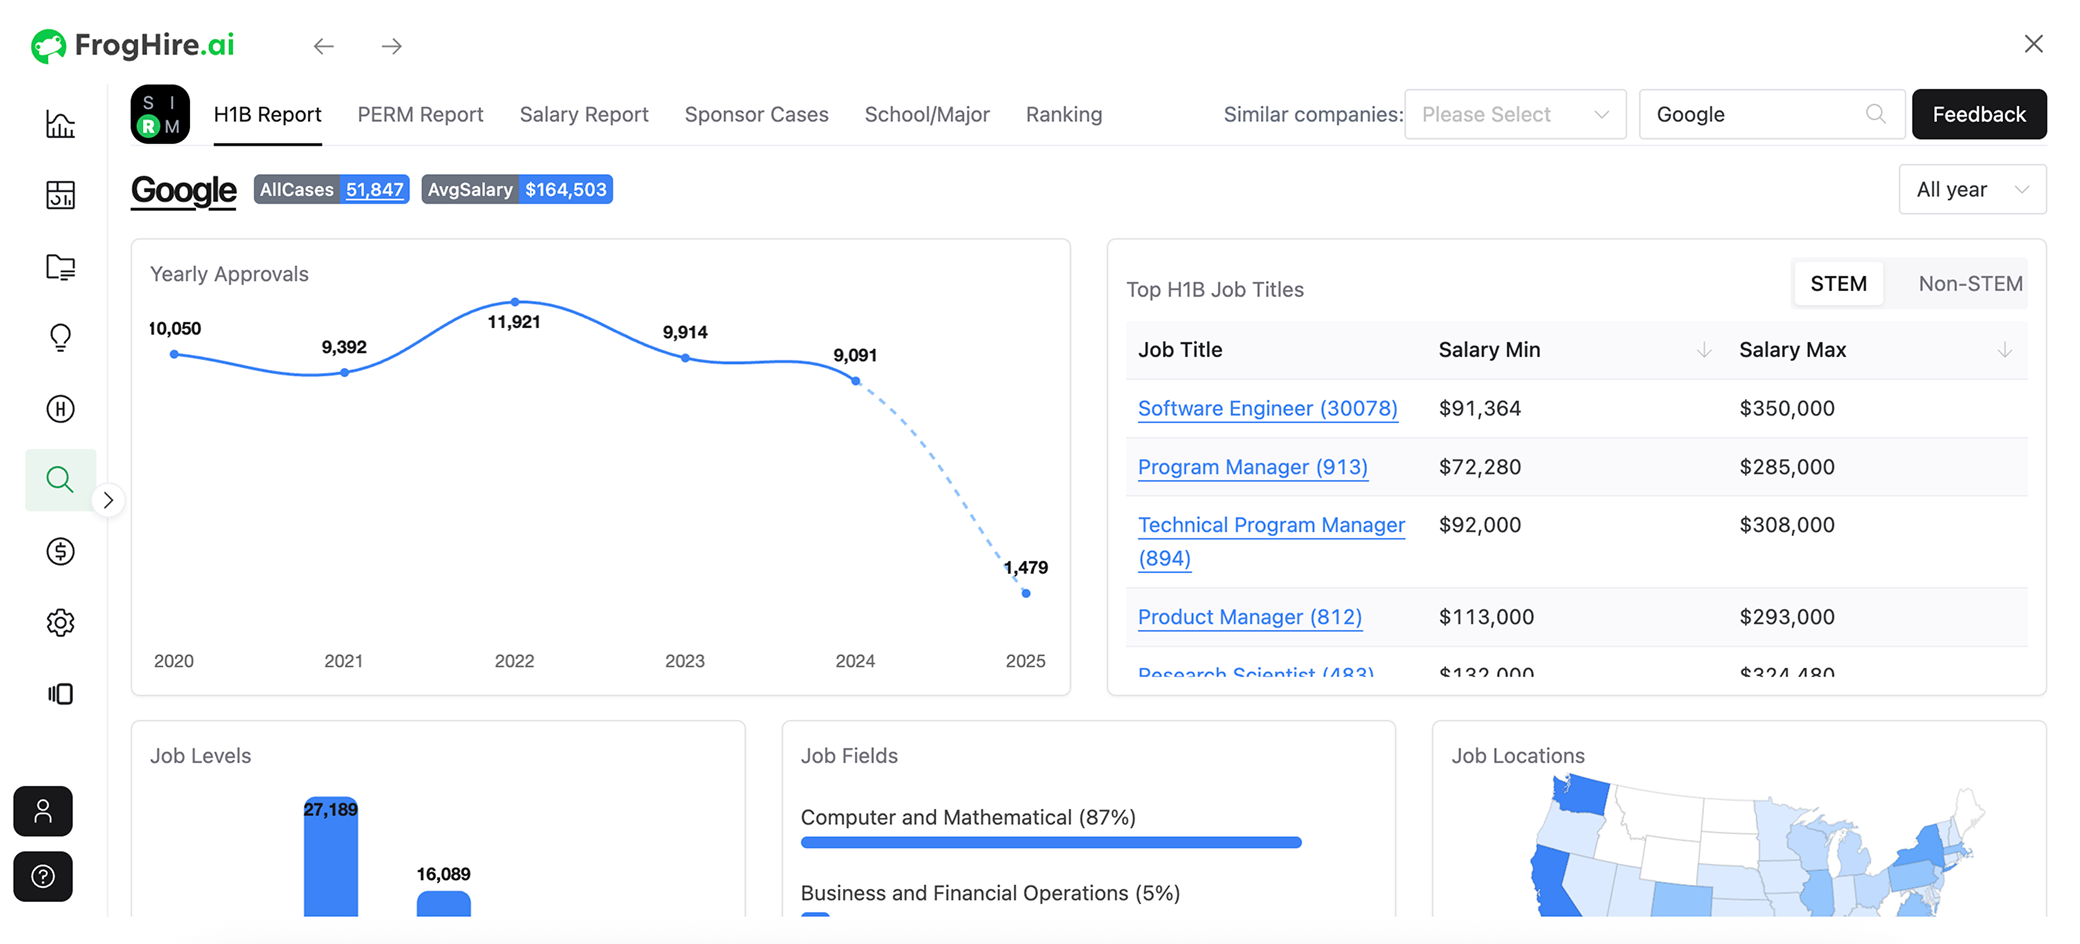Image resolution: width=2080 pixels, height=944 pixels.
Task: Expand sidebar with chevron arrow
Action: 108,500
